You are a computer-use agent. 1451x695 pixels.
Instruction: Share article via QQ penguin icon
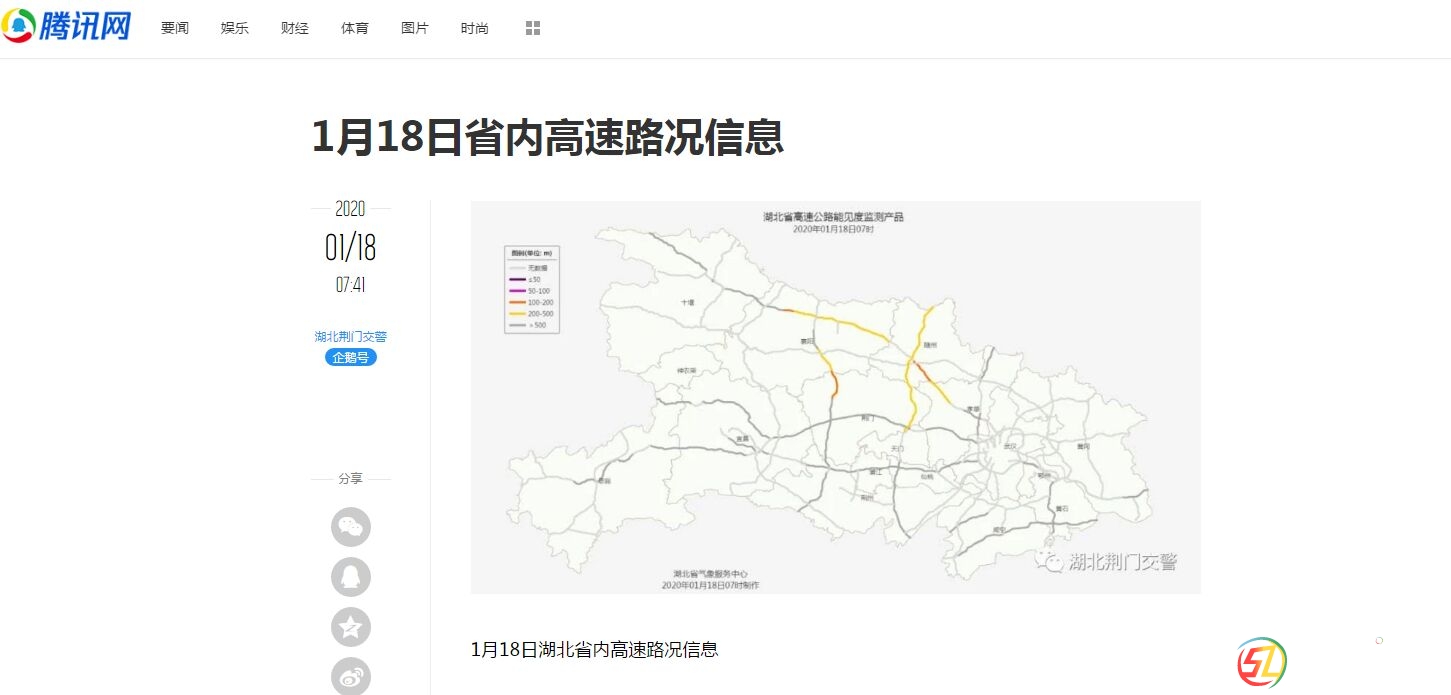coord(351,577)
